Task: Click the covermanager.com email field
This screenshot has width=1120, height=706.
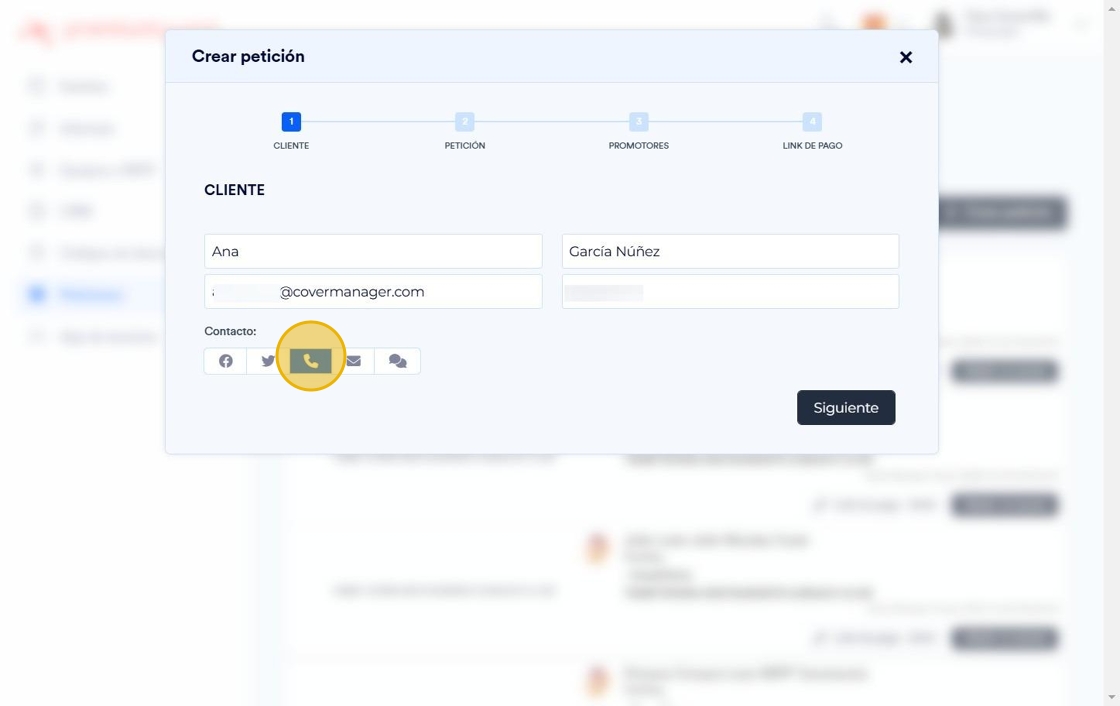Action: click(373, 292)
